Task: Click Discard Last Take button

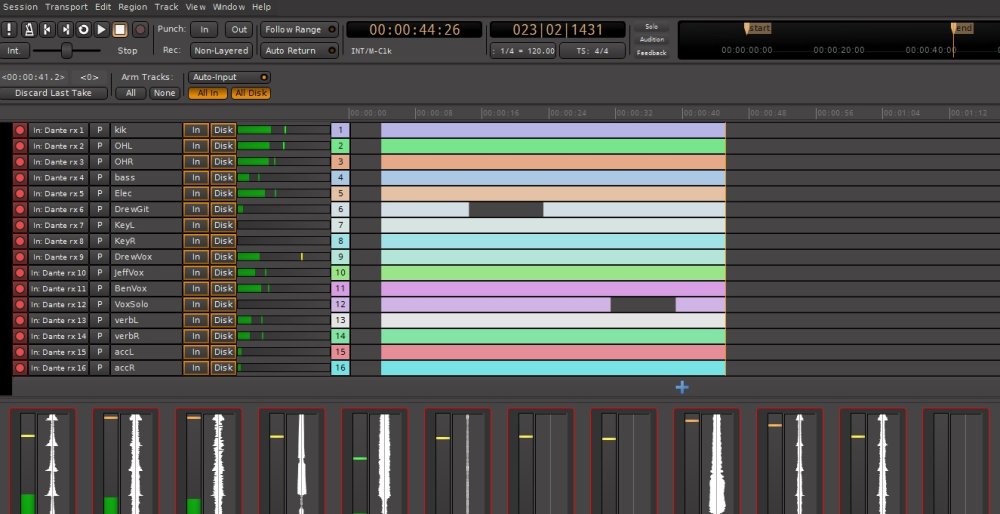Action: pyautogui.click(x=53, y=93)
